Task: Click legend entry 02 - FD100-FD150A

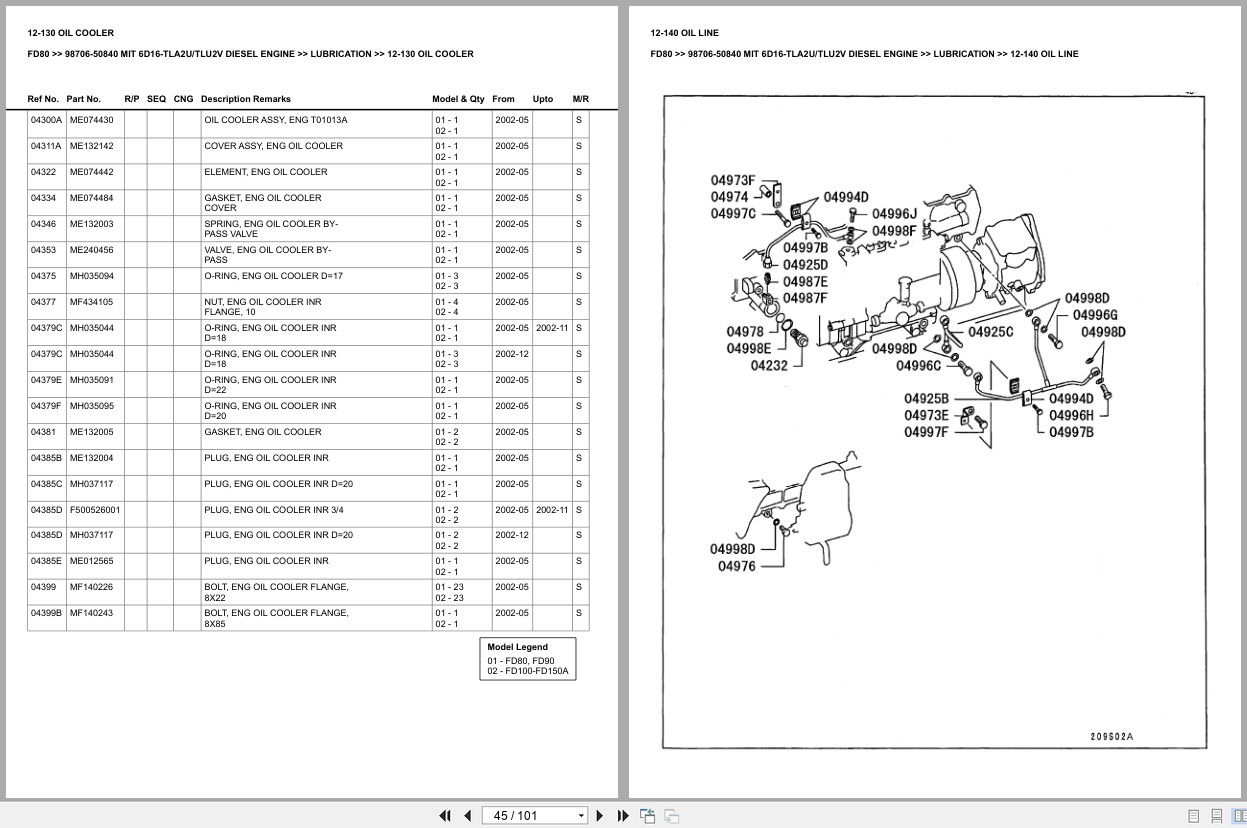Action: point(527,671)
